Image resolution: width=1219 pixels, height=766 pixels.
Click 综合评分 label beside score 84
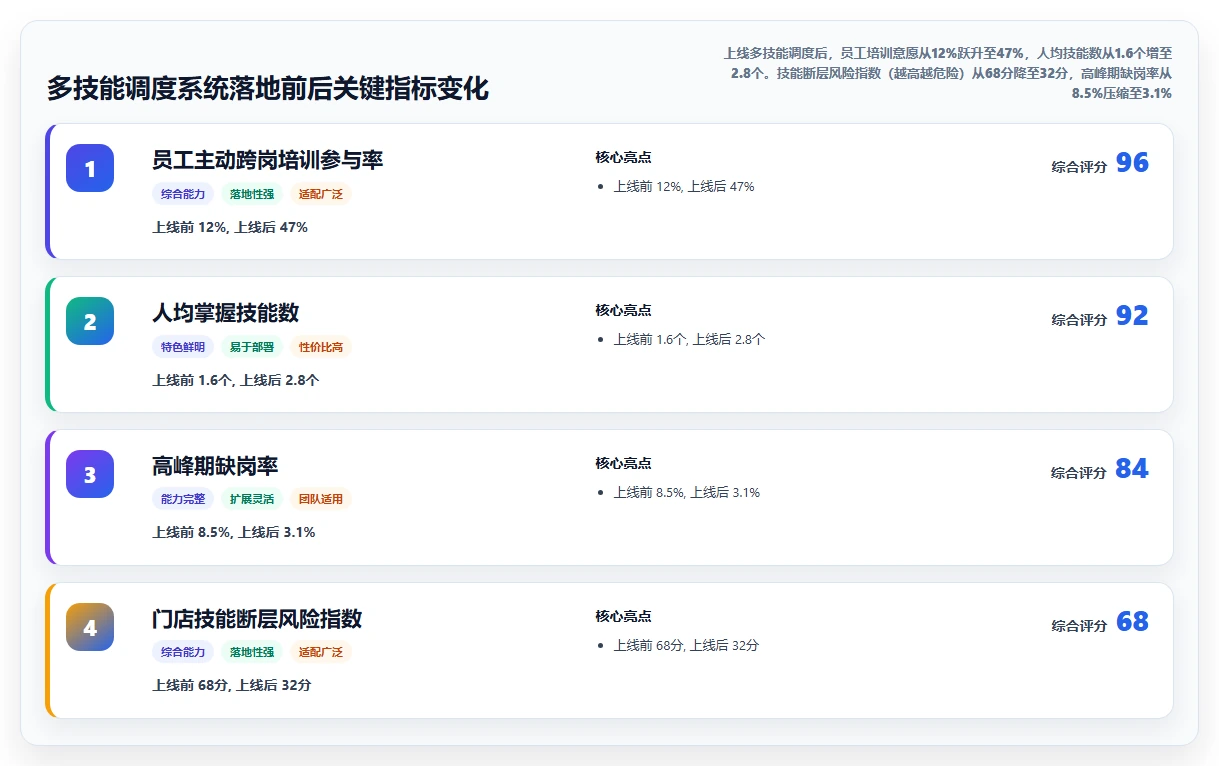[x=1079, y=473]
